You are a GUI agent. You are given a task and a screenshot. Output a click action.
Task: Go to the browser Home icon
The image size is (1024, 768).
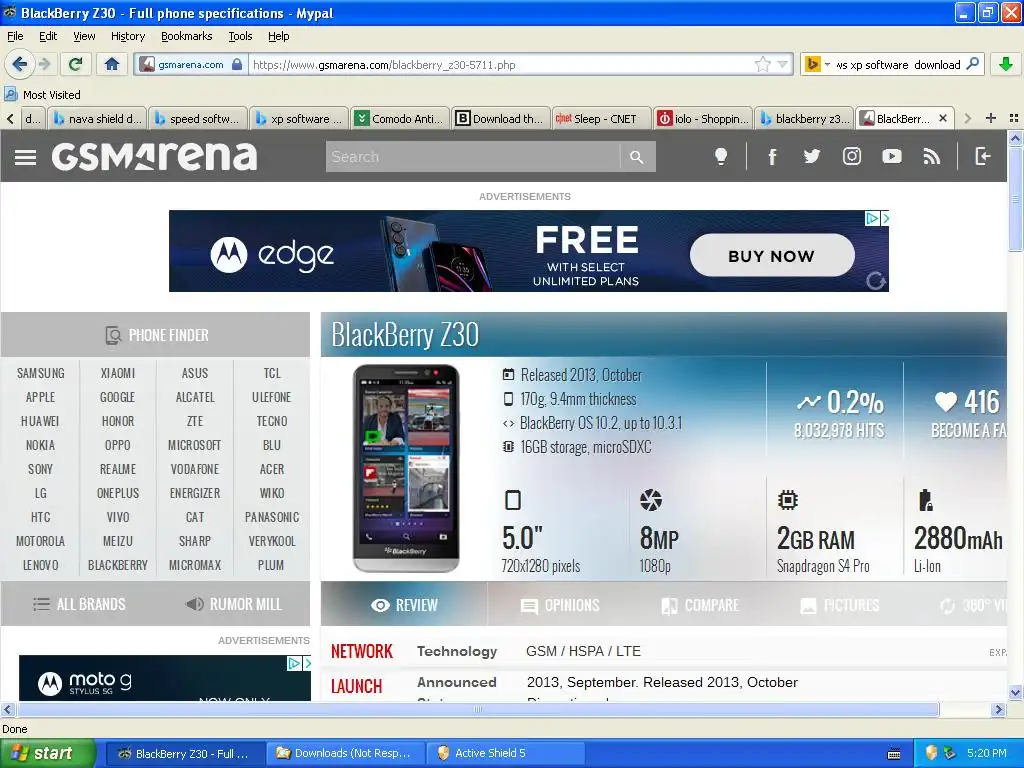tap(112, 64)
